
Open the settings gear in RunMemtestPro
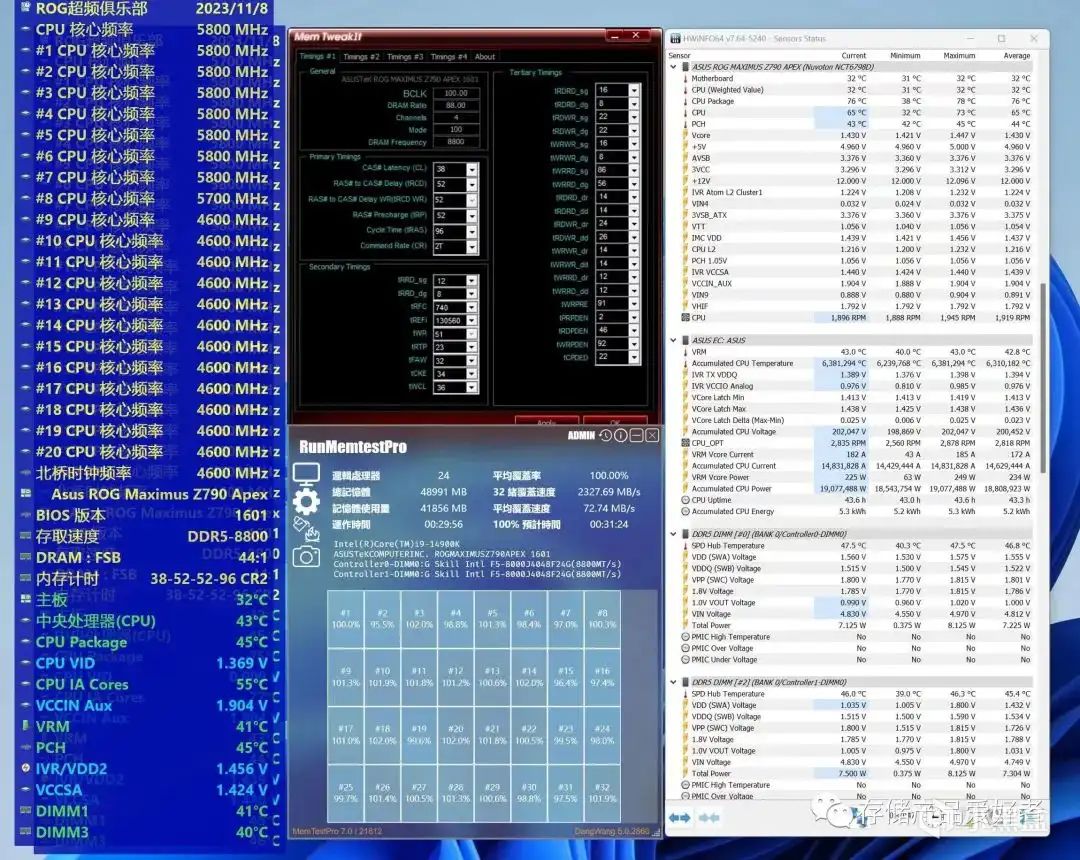(306, 501)
